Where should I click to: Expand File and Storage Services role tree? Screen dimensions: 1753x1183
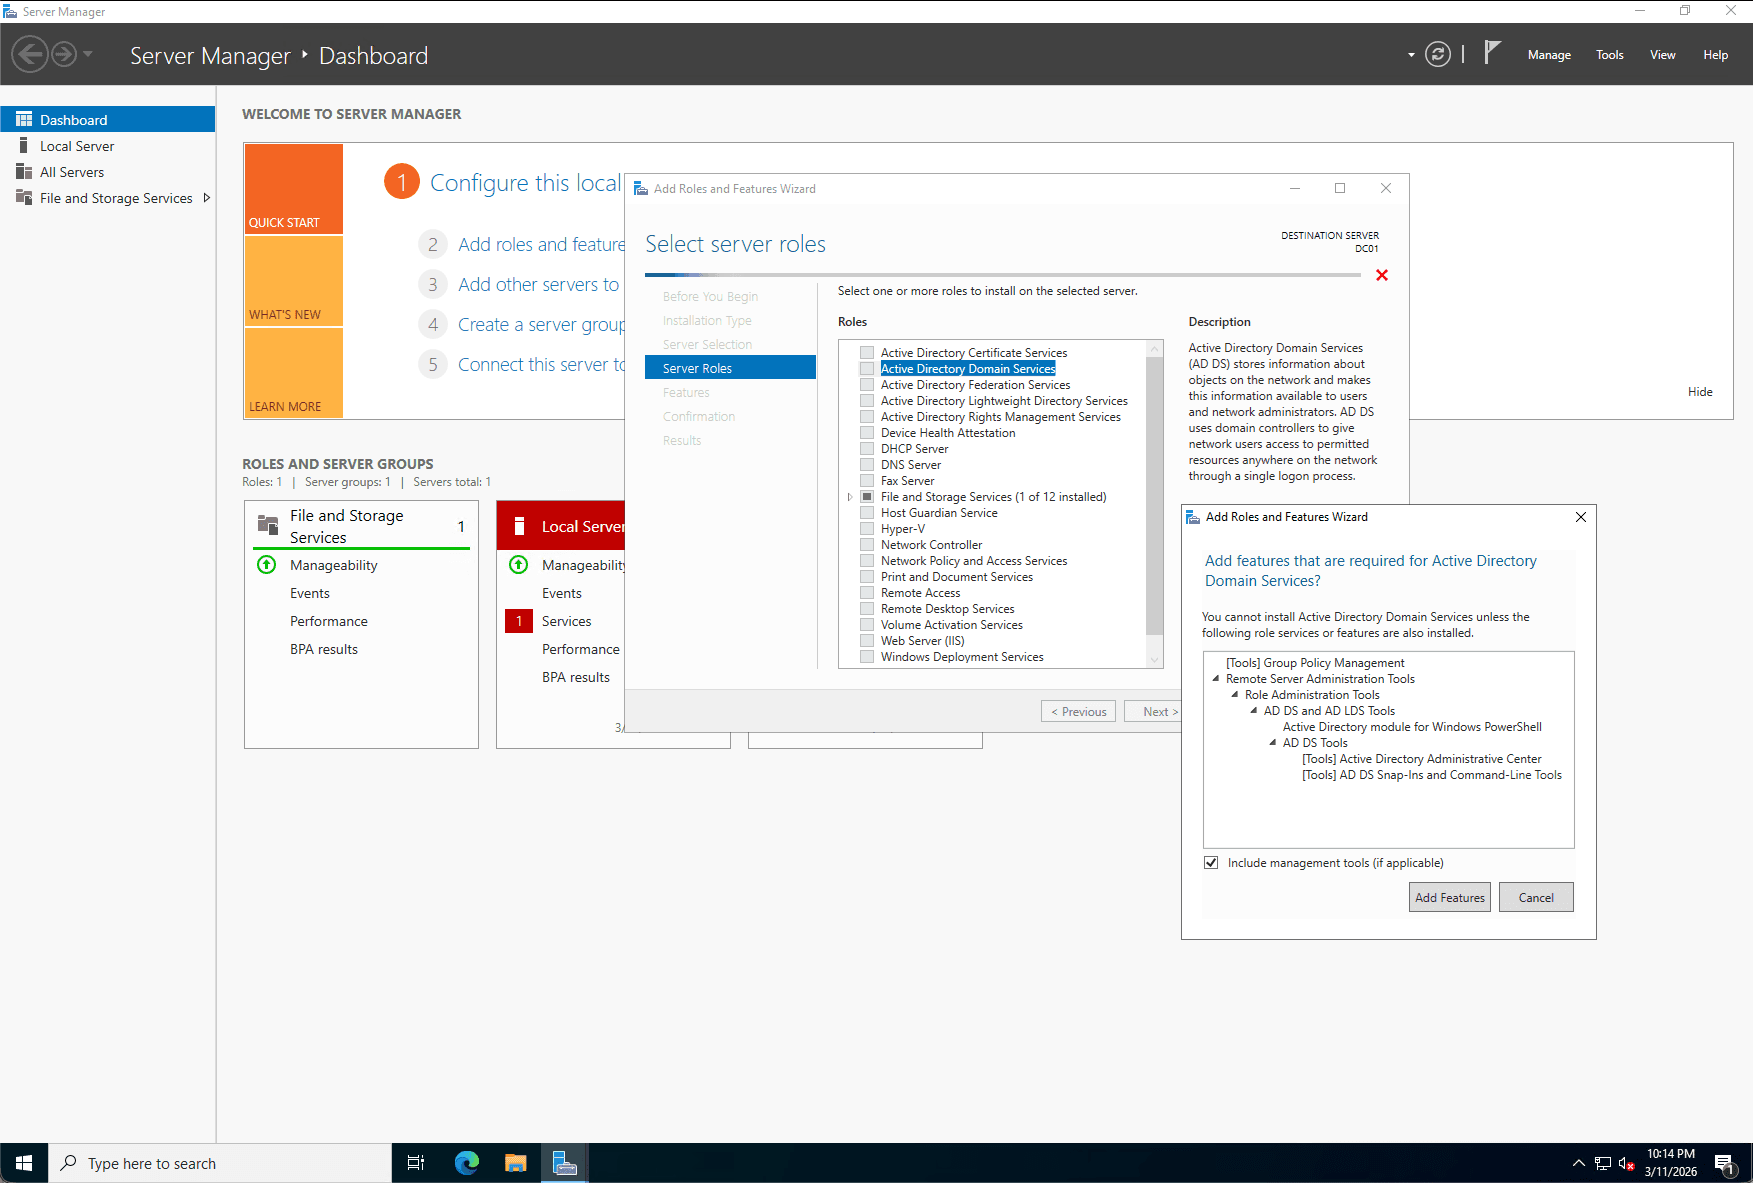850,497
